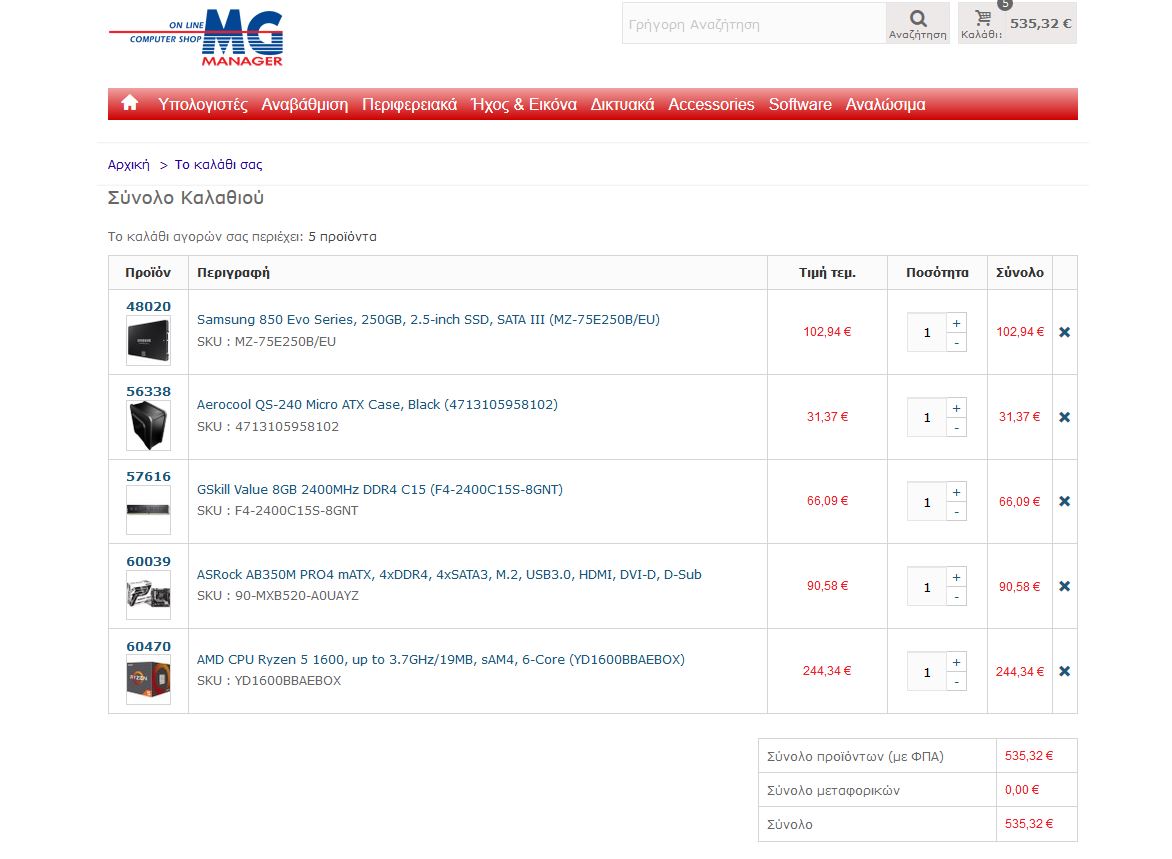Open the ASRock motherboard thumbnail image
Screen dimensions: 1172x859
[149, 595]
